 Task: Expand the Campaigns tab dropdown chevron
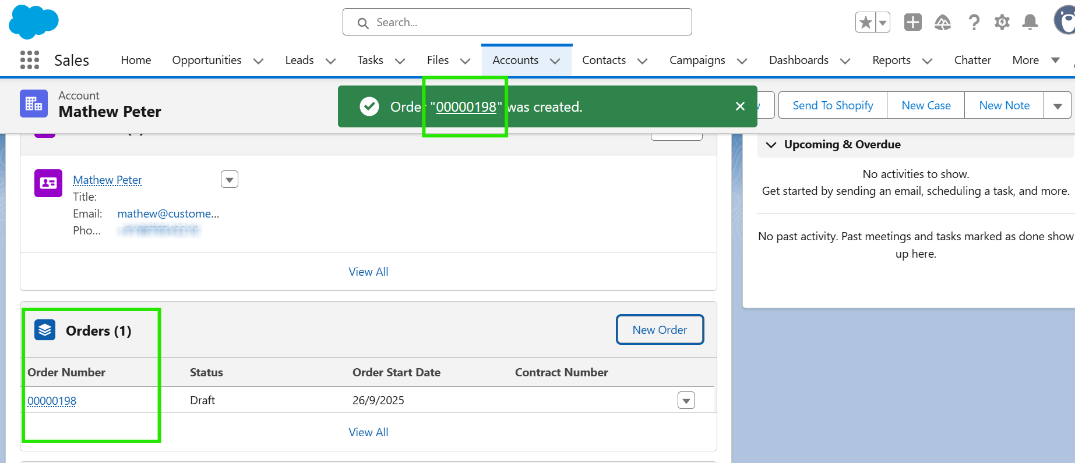click(x=742, y=60)
